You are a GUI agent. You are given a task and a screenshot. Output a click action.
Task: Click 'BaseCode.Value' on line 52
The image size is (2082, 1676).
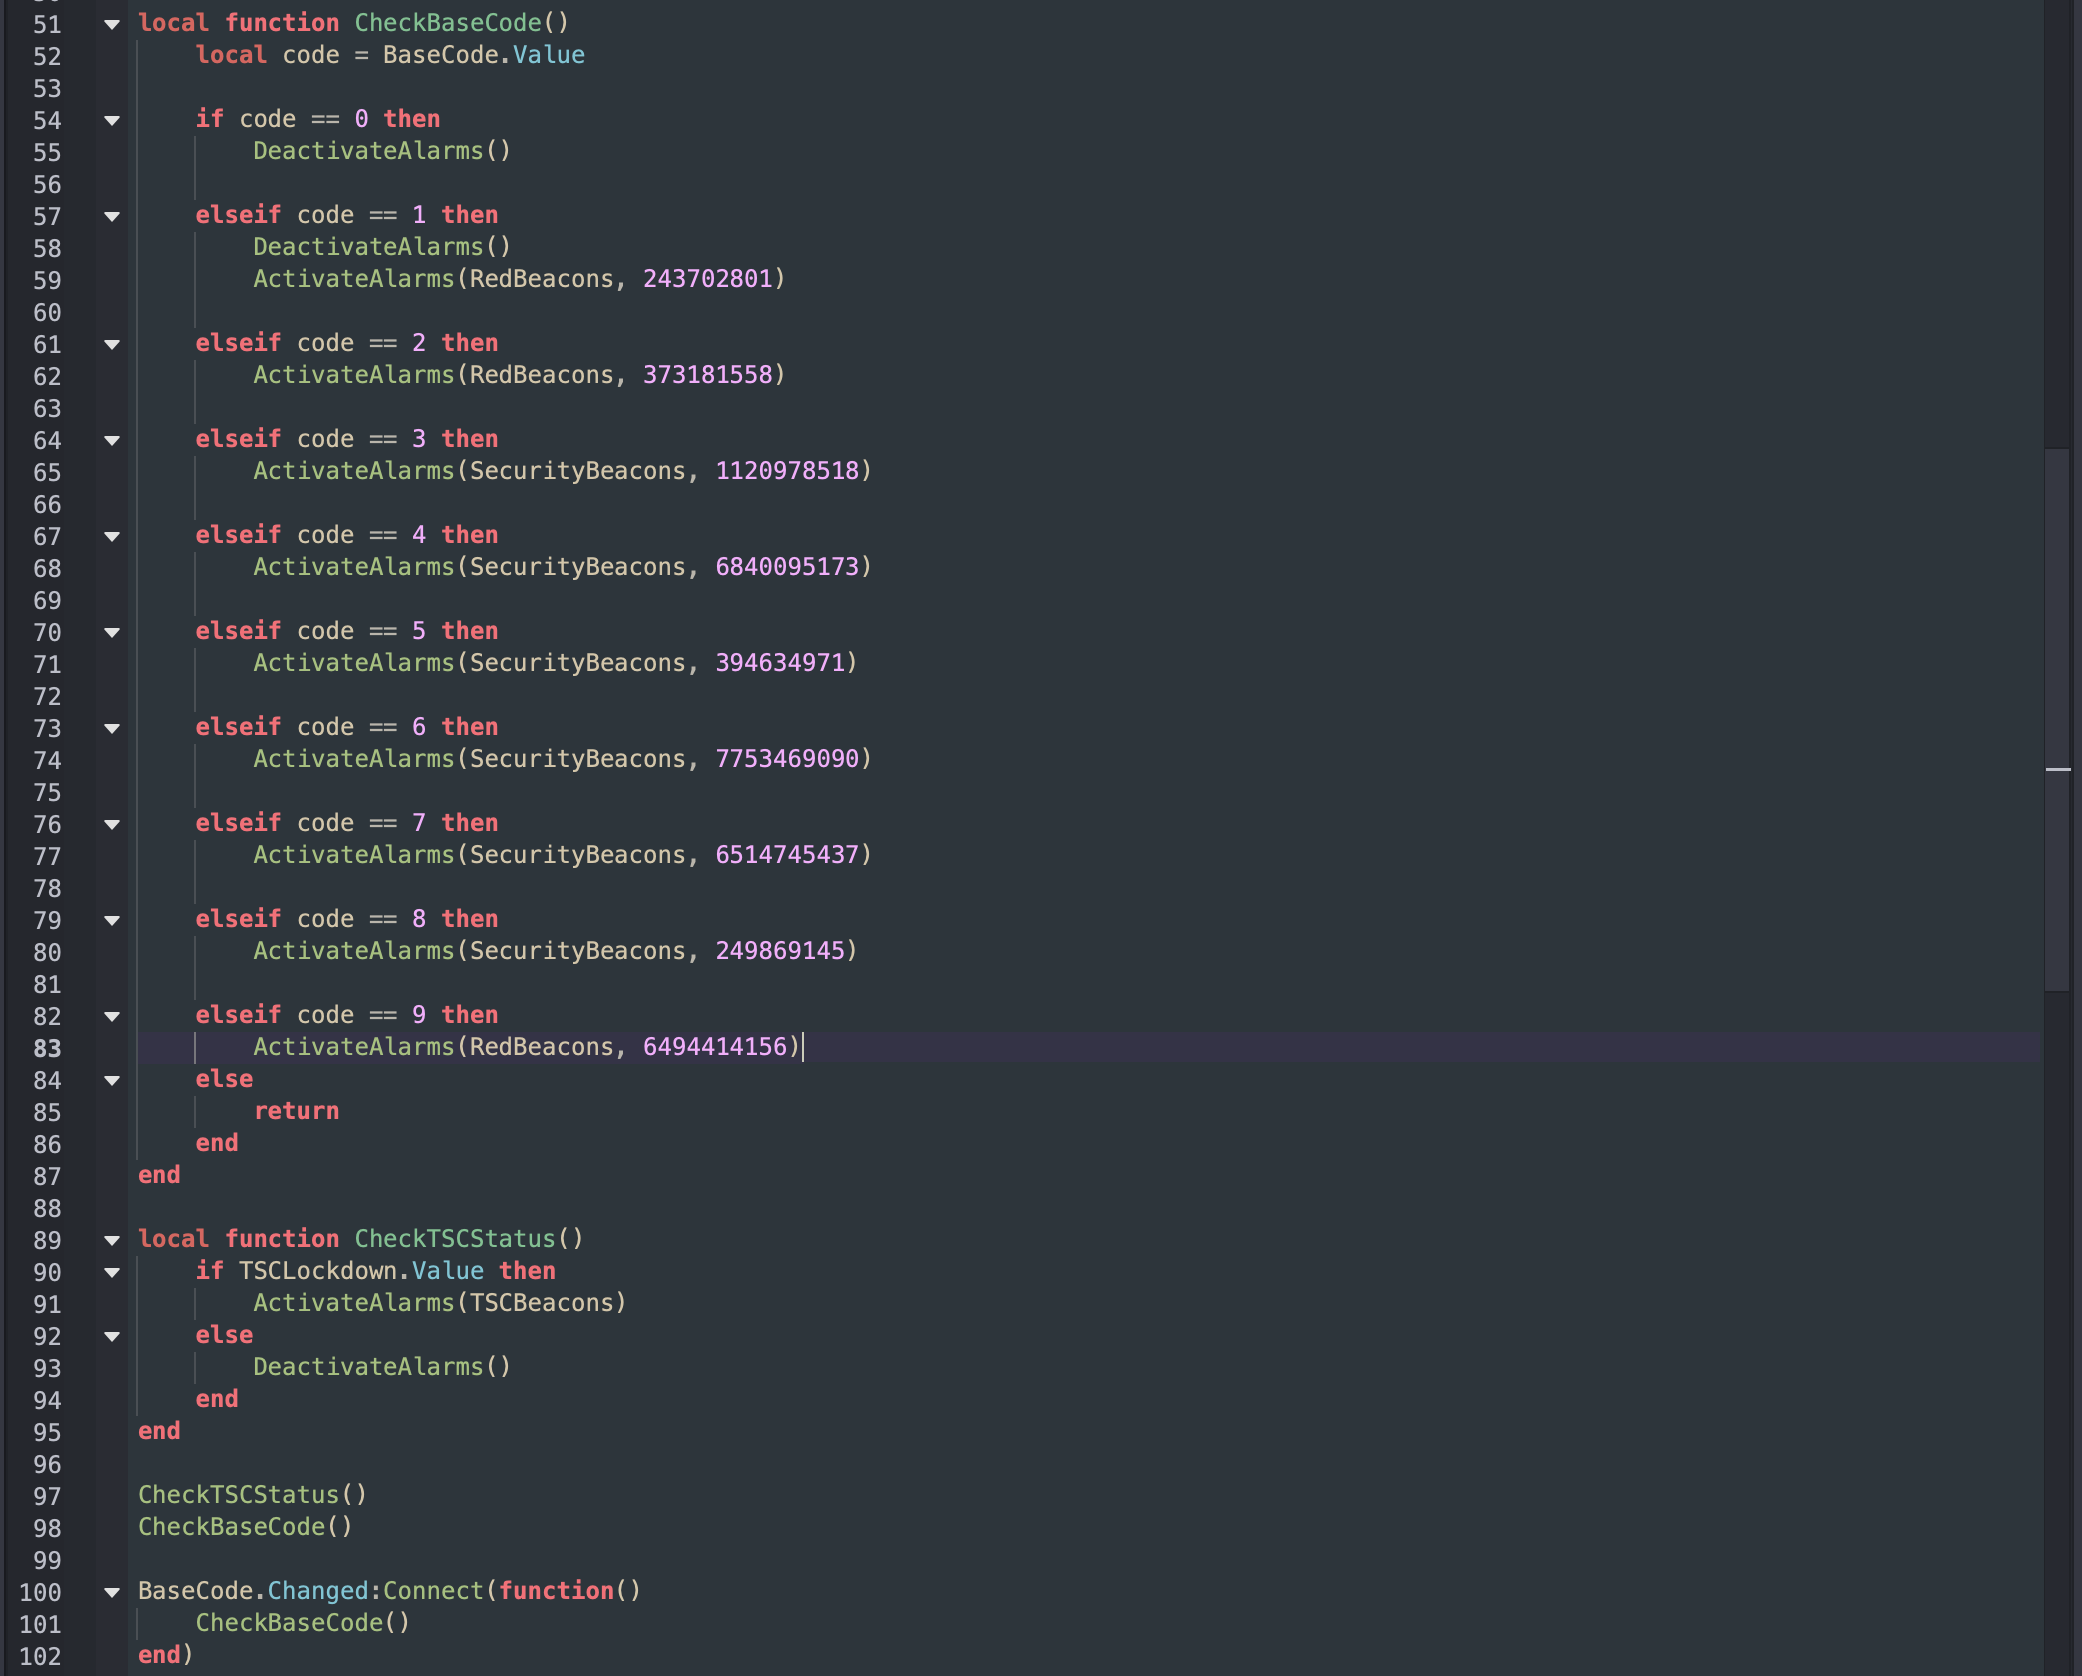(484, 54)
